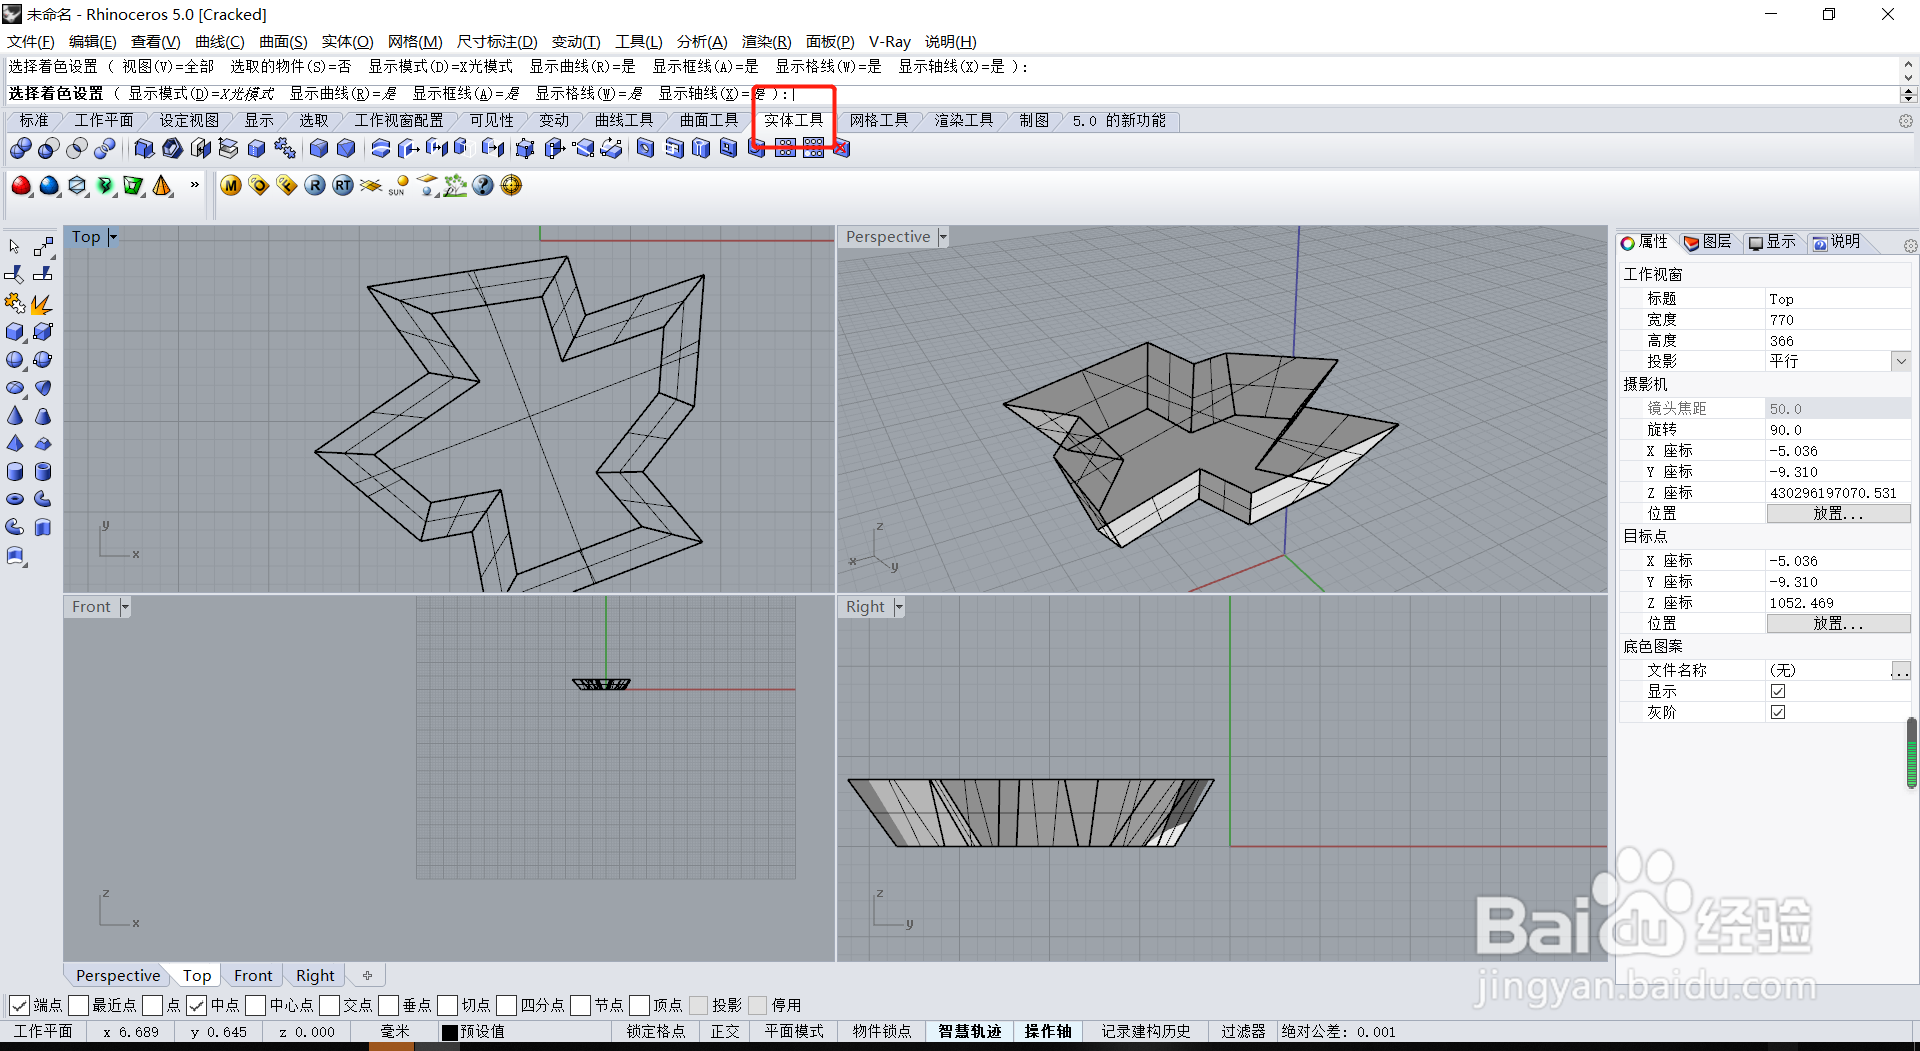1920x1051 pixels.
Task: Toggle 正交 ortho mode in status bar
Action: tap(725, 1032)
